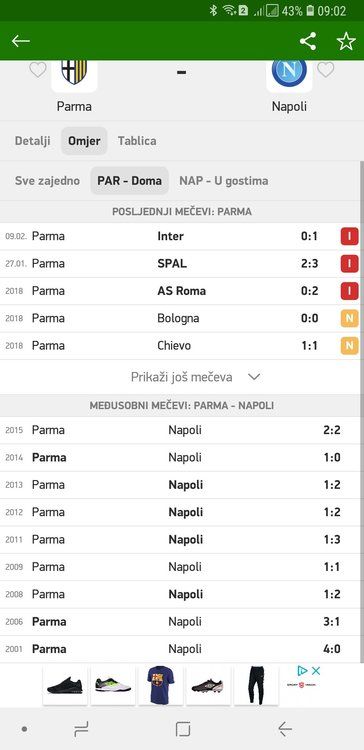Viewport: 364px width, 750px height.
Task: Select the NAP - U gostima filter
Action: [x=224, y=181]
